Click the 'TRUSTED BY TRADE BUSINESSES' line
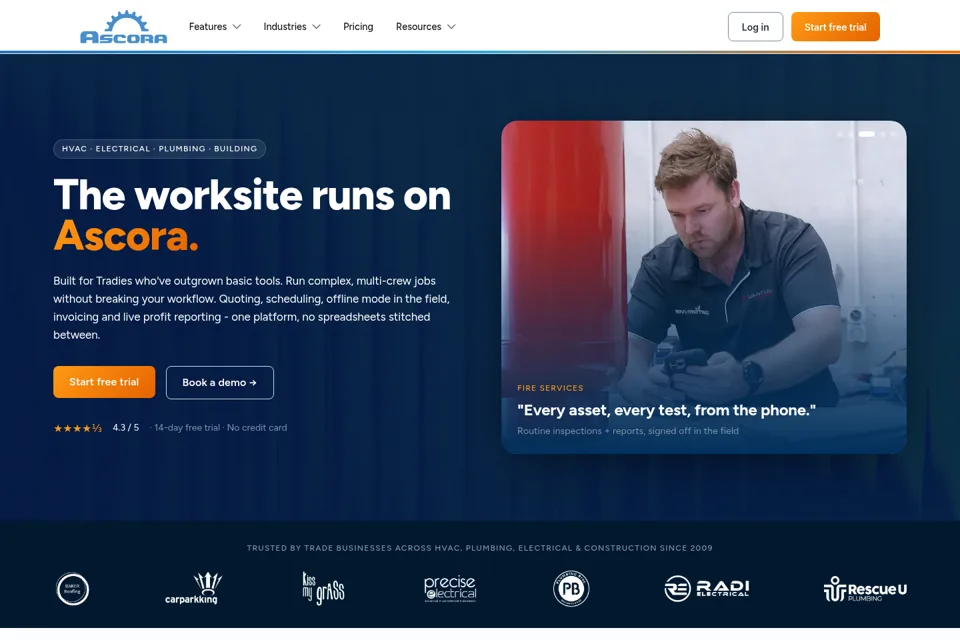This screenshot has height=640, width=960. 479,548
